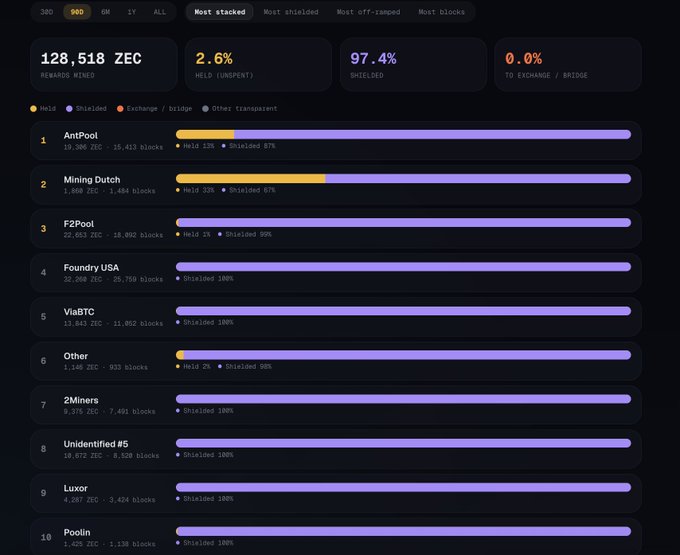Viewport: 680px width, 555px height.
Task: Click the rank number 1 beside AntPool
Action: (x=43, y=140)
